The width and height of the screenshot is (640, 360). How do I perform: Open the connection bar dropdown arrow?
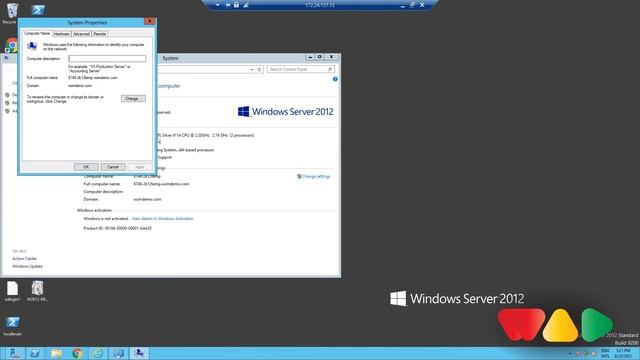tap(218, 5)
